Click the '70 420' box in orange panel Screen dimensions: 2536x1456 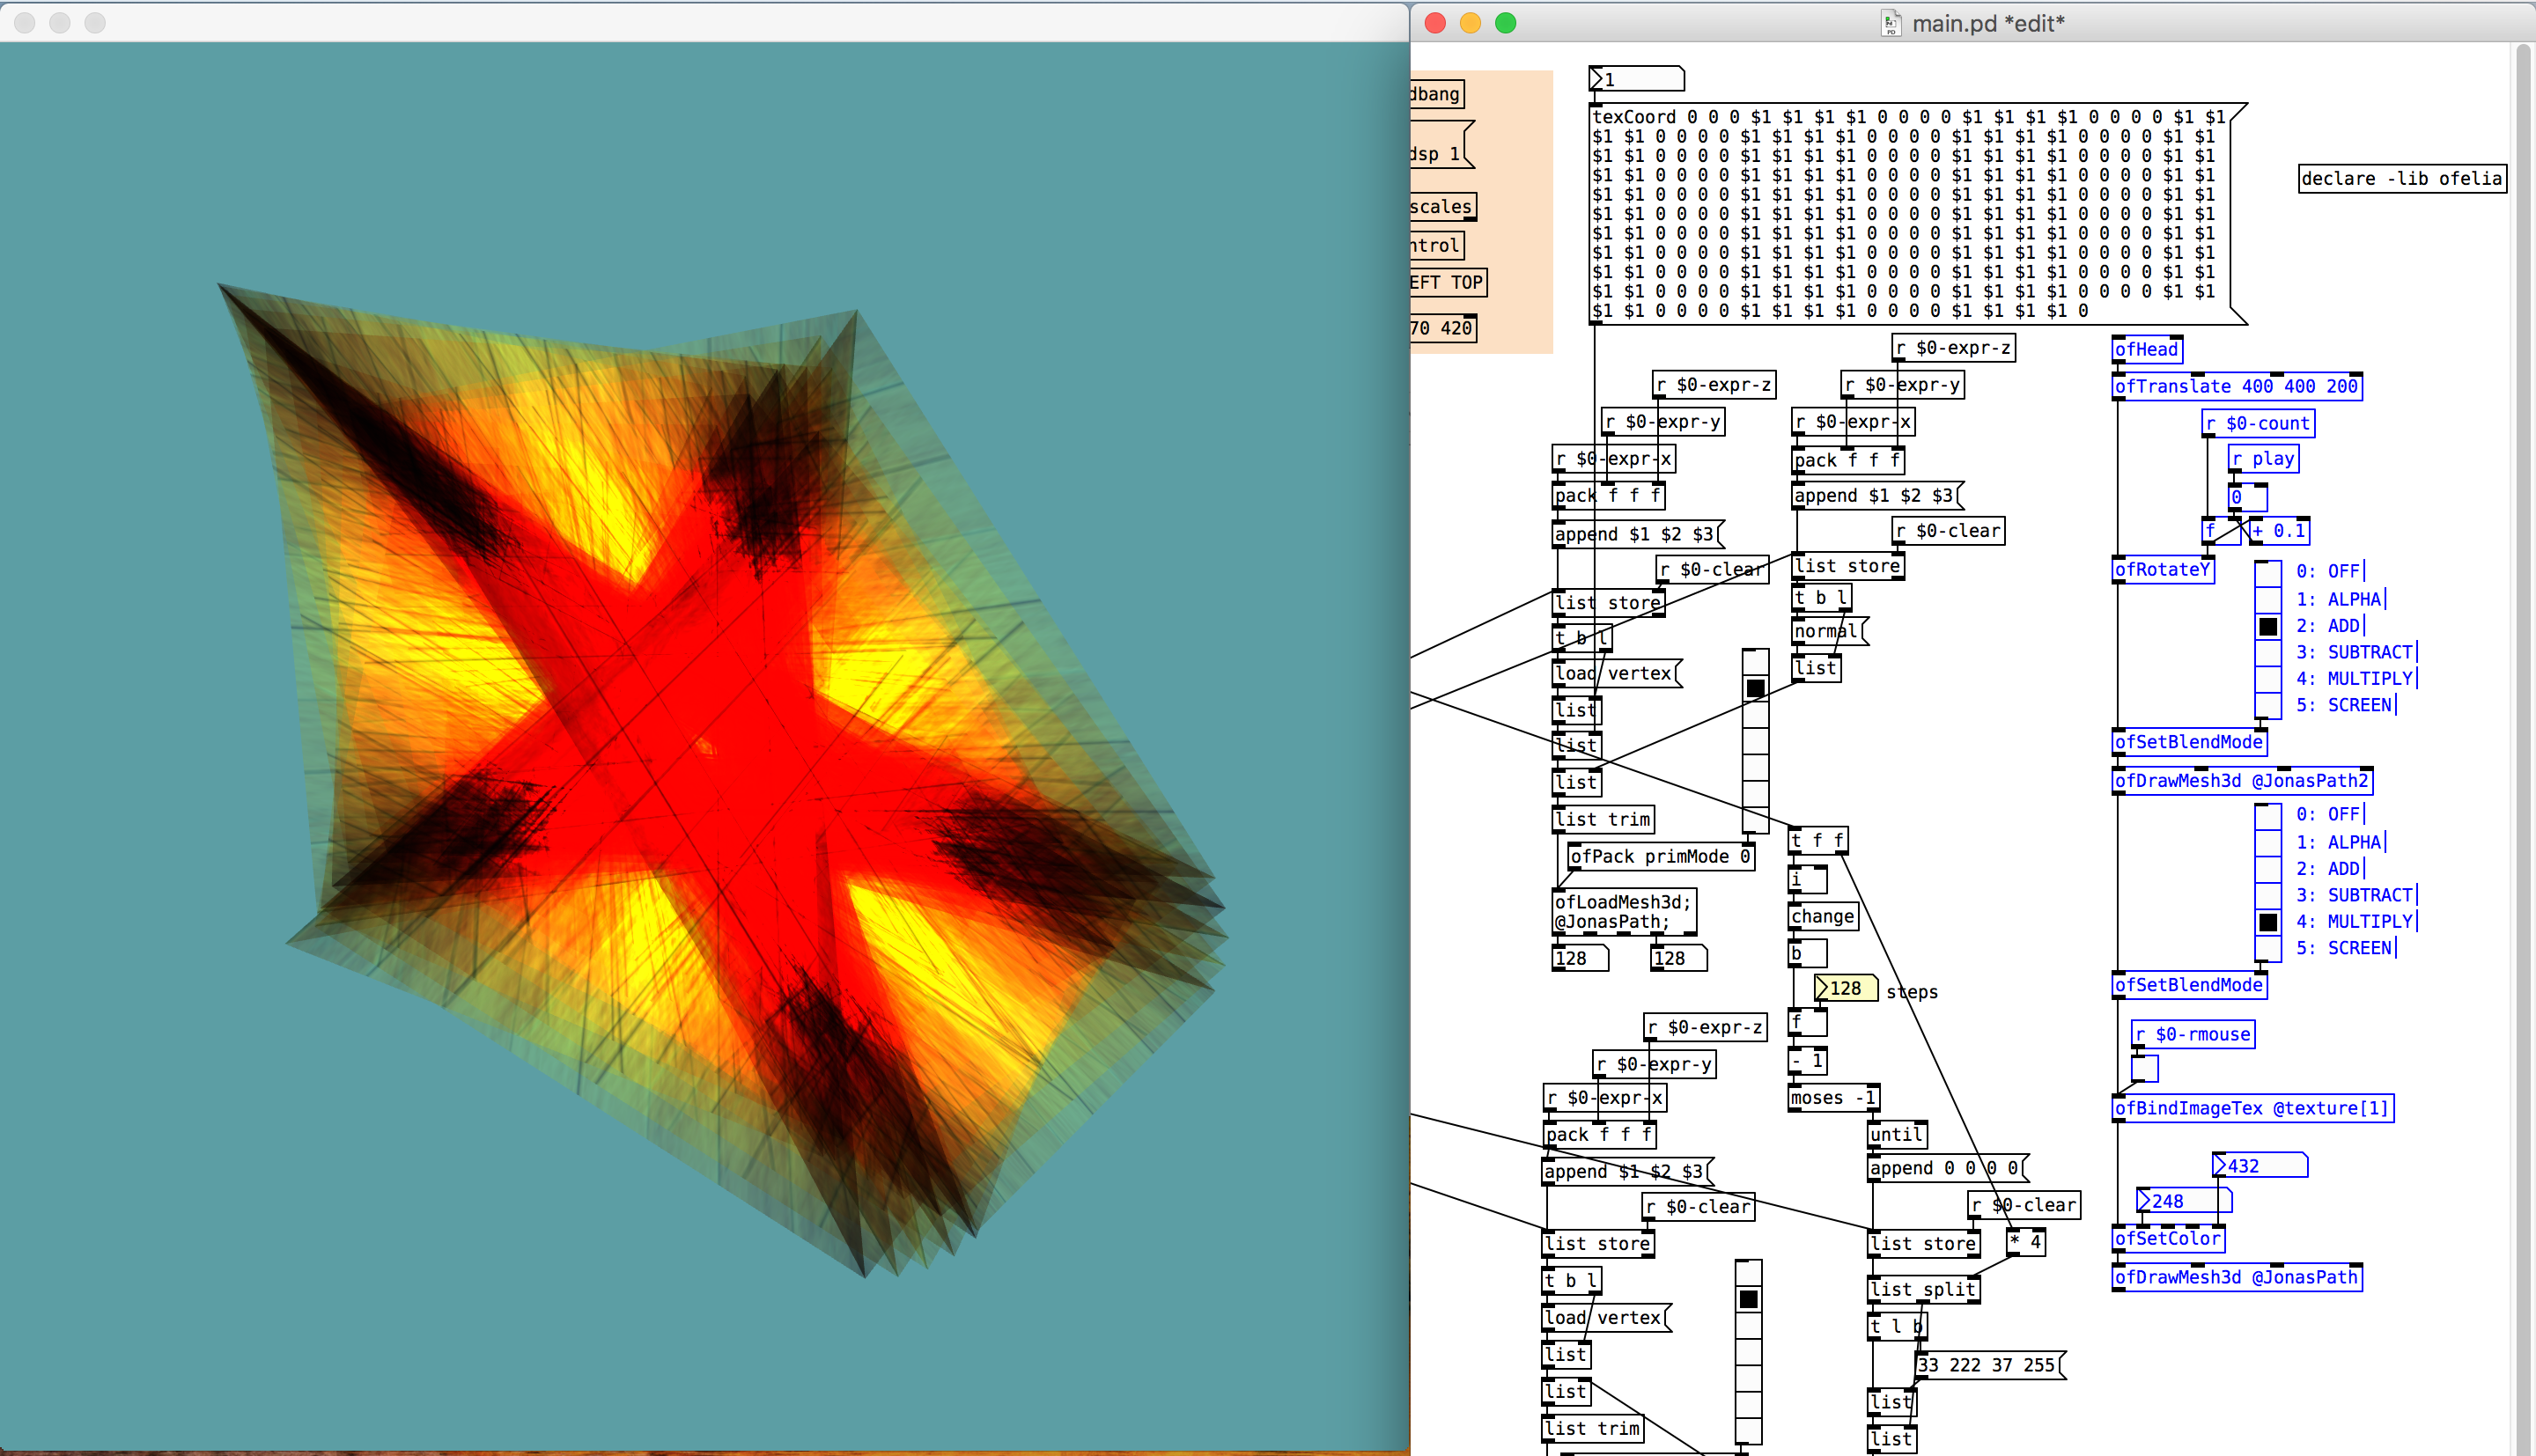click(1442, 328)
